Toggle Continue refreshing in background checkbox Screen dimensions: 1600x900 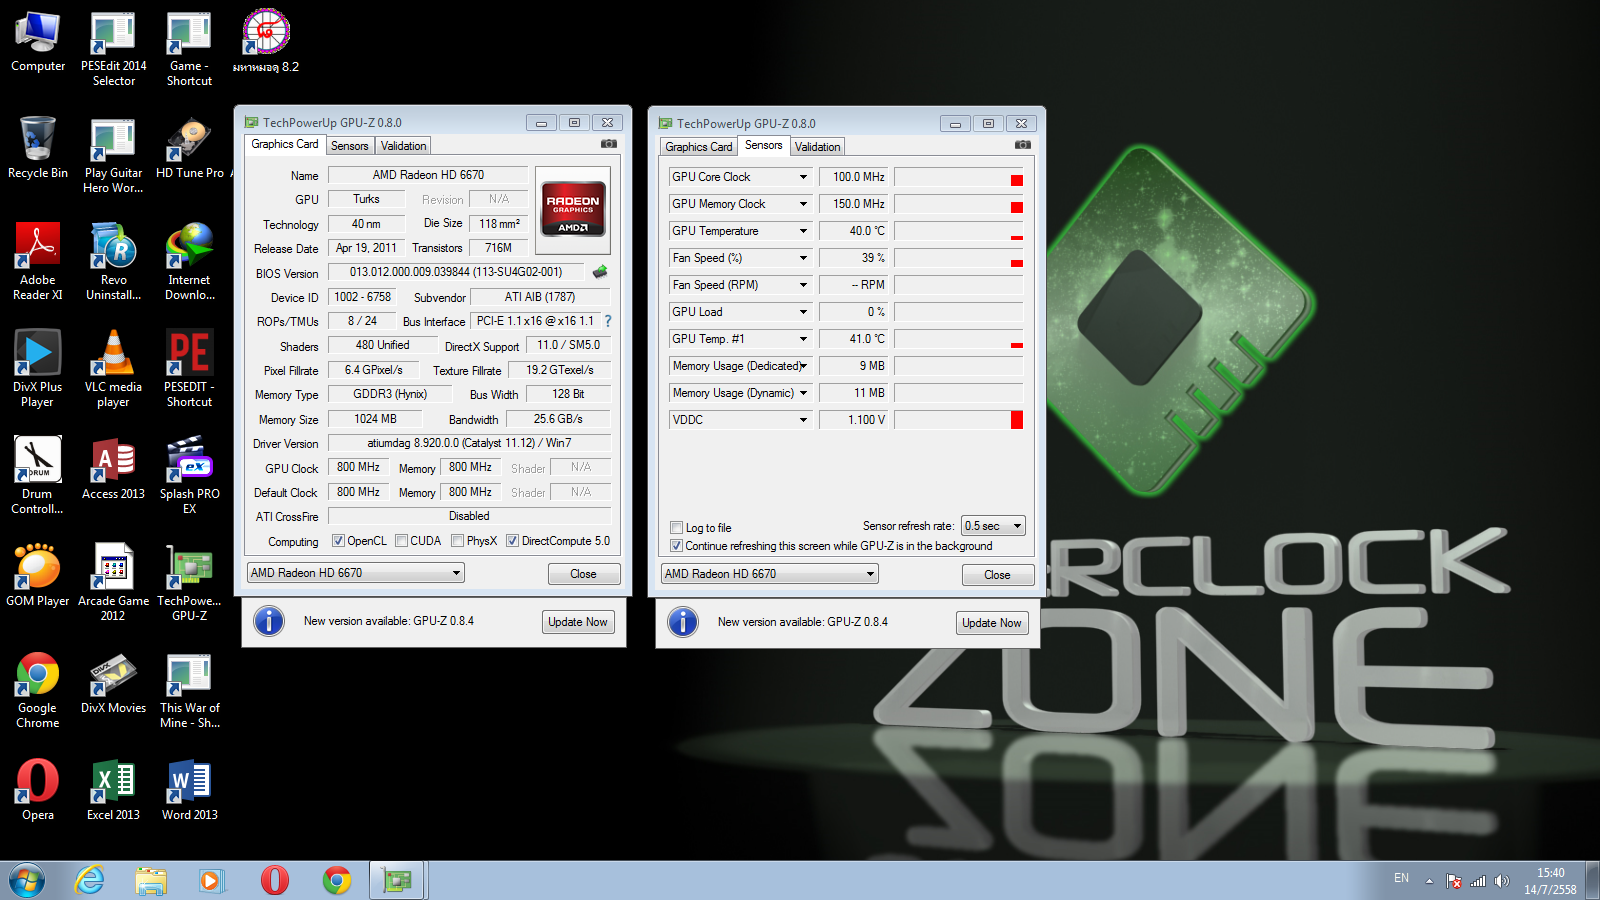677,546
